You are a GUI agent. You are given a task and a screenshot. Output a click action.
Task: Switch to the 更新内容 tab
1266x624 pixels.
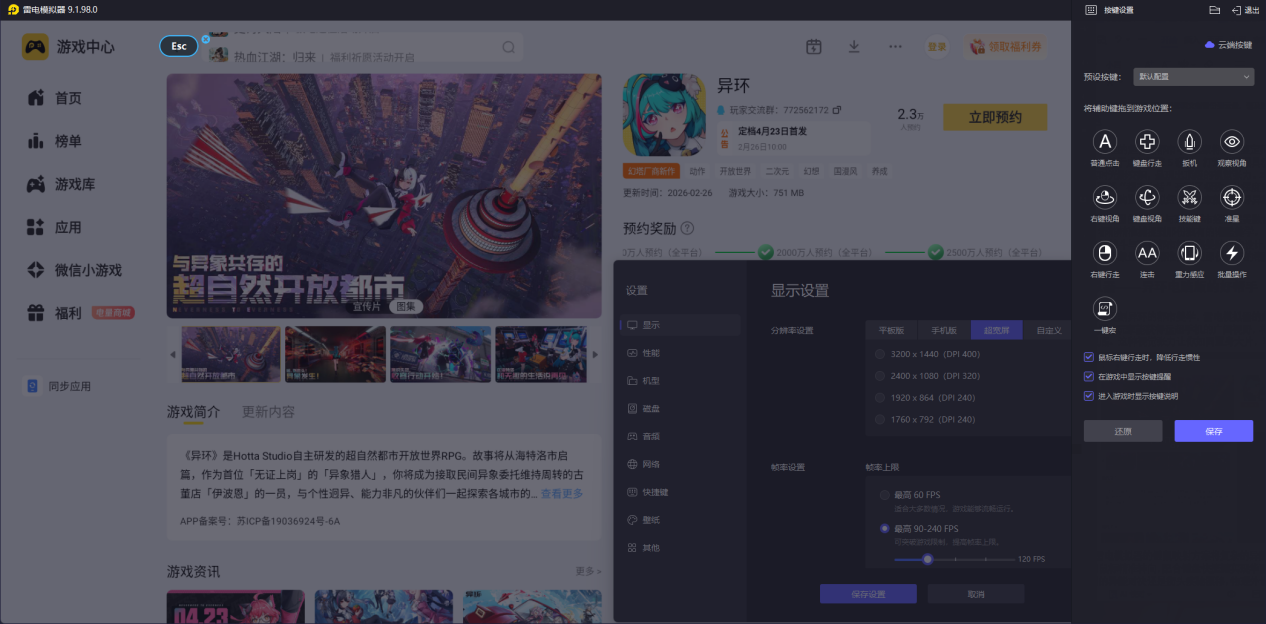pos(268,412)
